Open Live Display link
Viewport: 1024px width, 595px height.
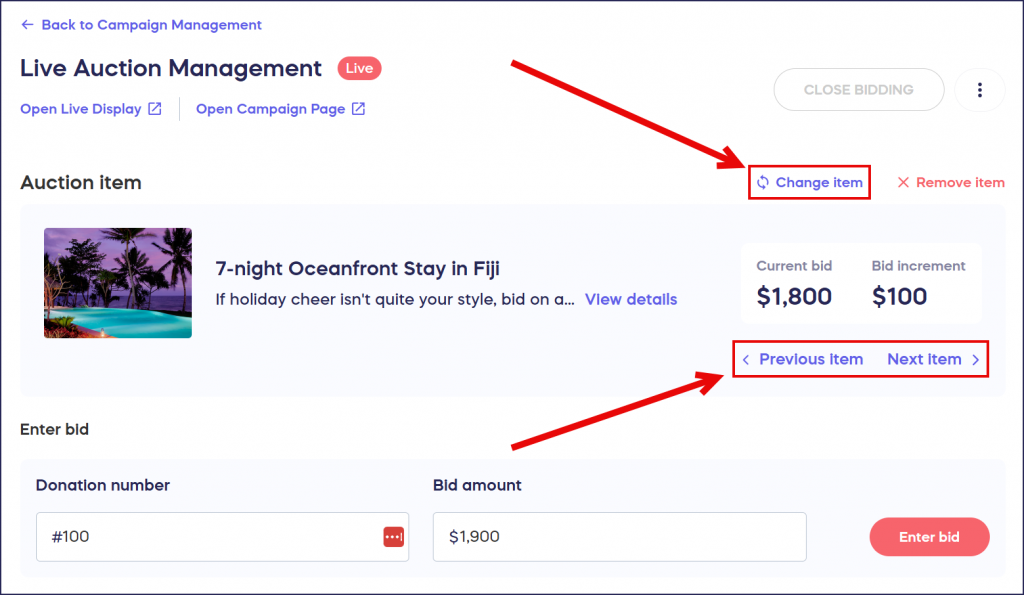81,109
